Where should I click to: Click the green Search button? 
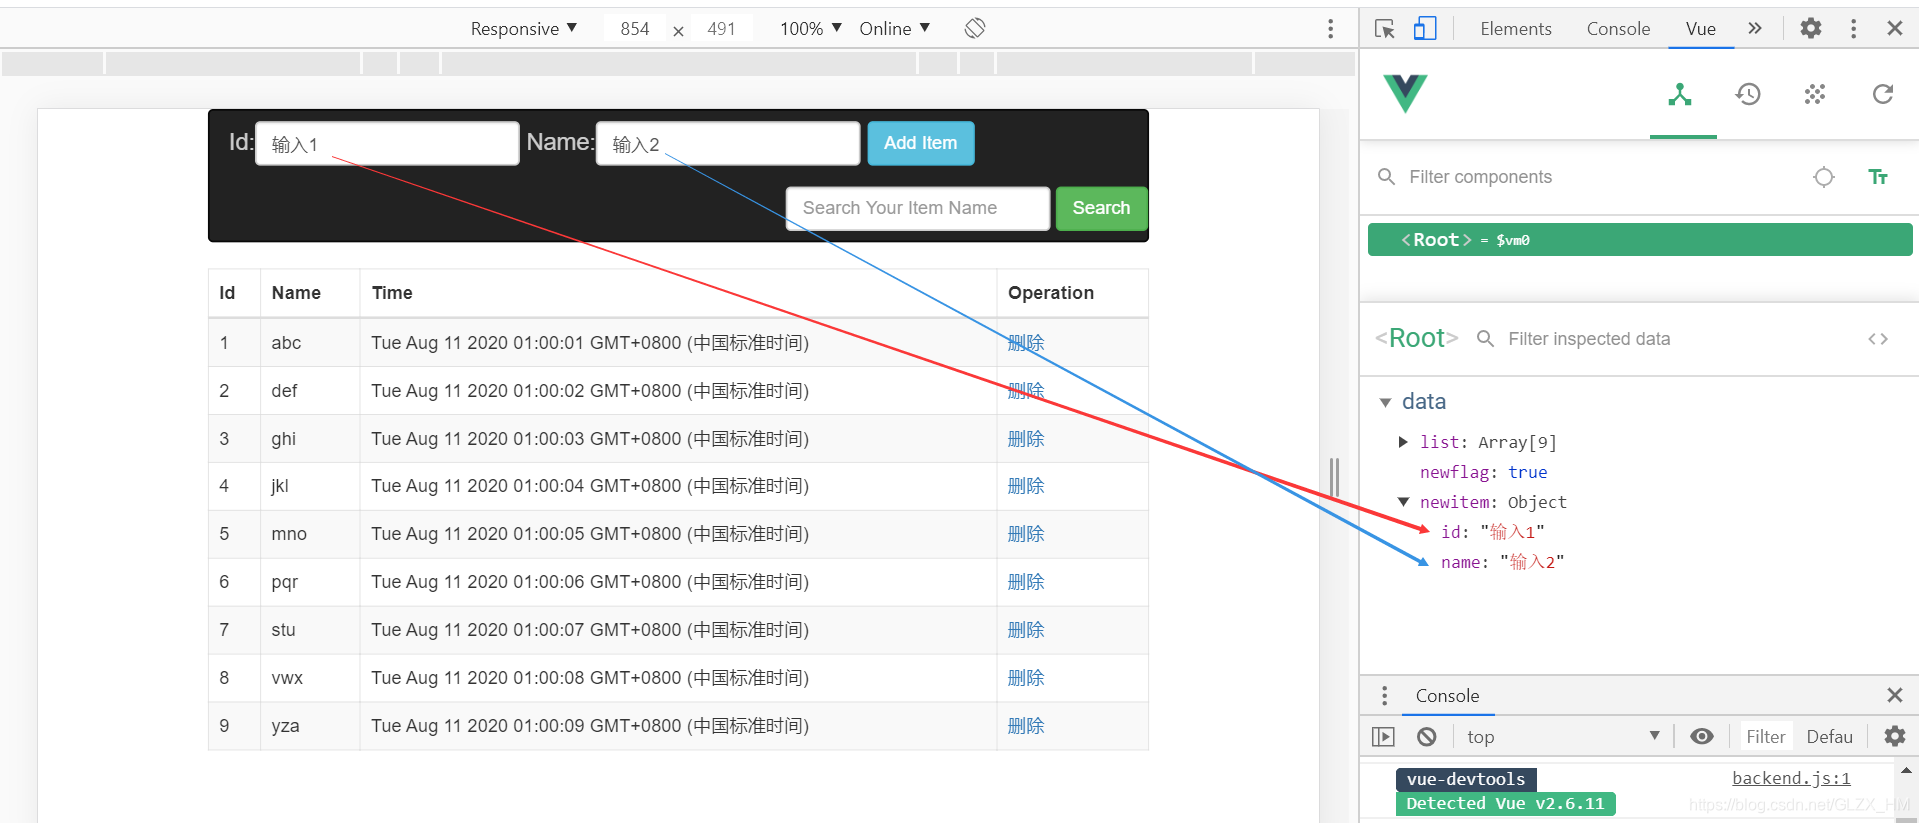pyautogui.click(x=1101, y=208)
